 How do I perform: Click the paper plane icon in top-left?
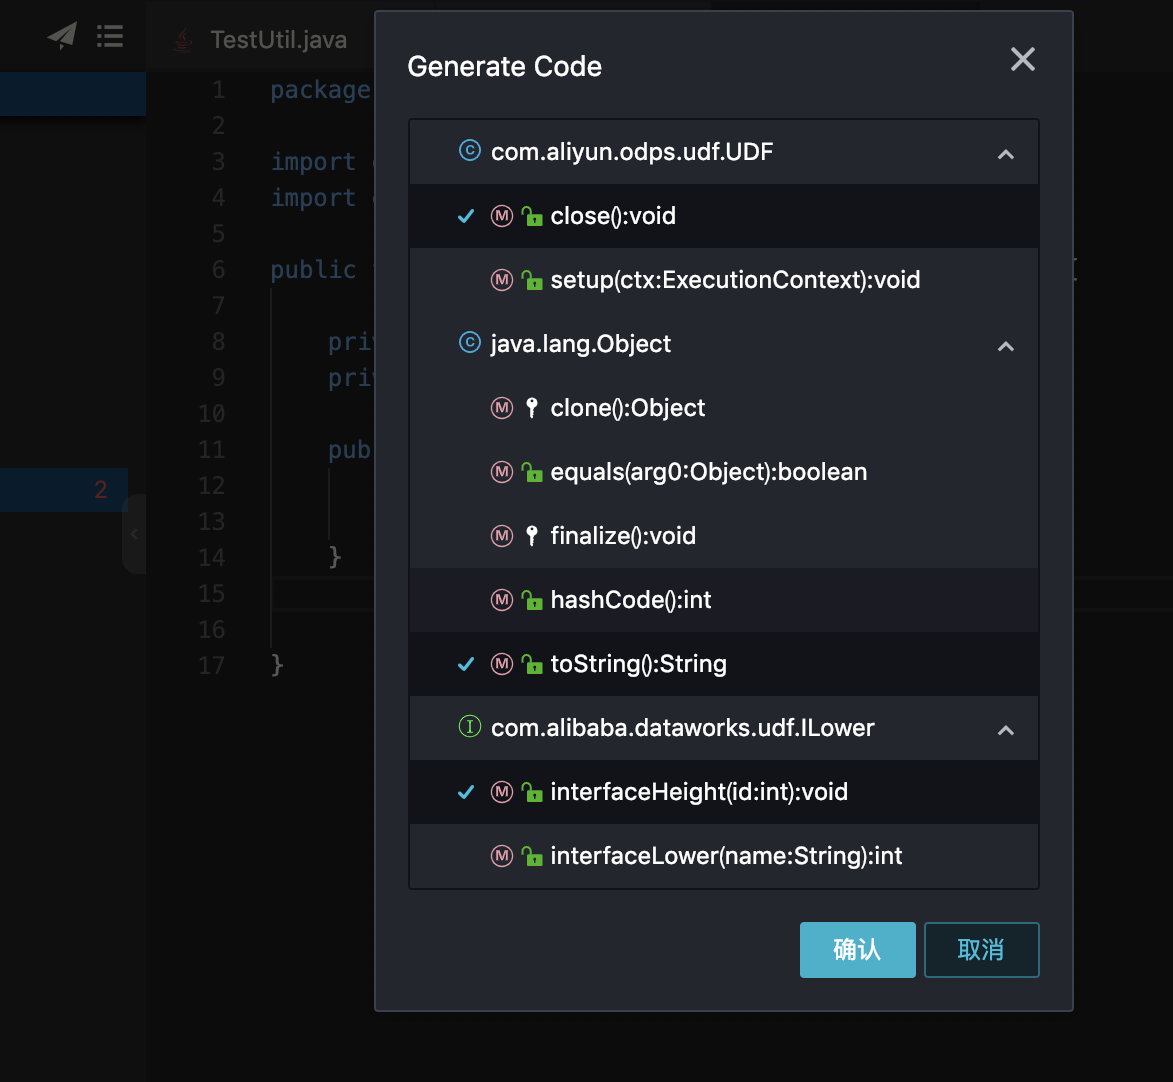click(62, 37)
